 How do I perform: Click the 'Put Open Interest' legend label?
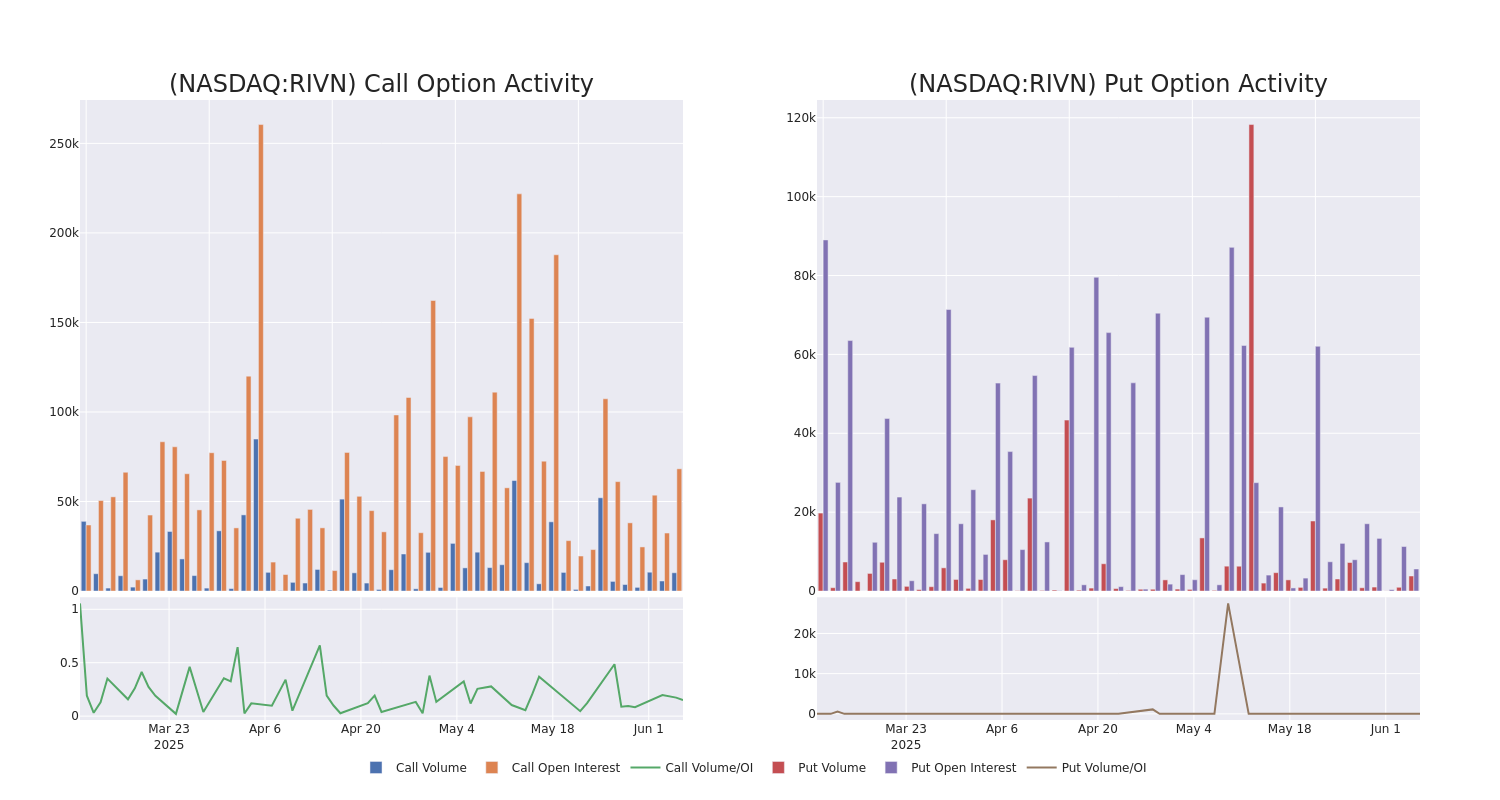963,768
